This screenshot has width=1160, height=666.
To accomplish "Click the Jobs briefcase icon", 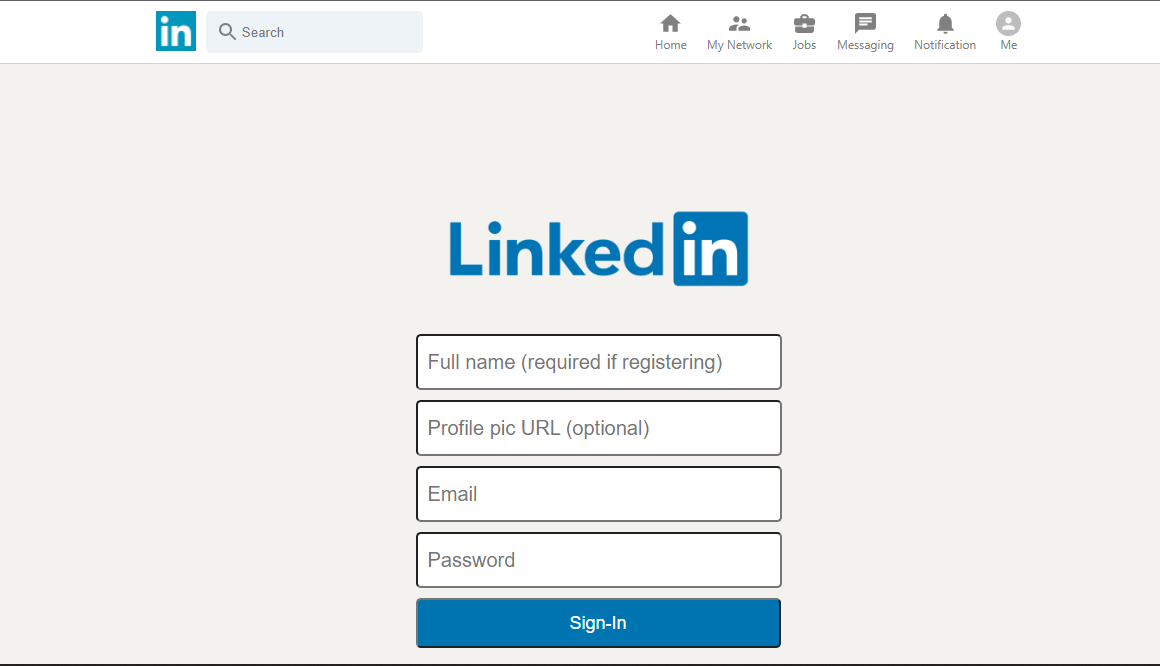I will (804, 24).
